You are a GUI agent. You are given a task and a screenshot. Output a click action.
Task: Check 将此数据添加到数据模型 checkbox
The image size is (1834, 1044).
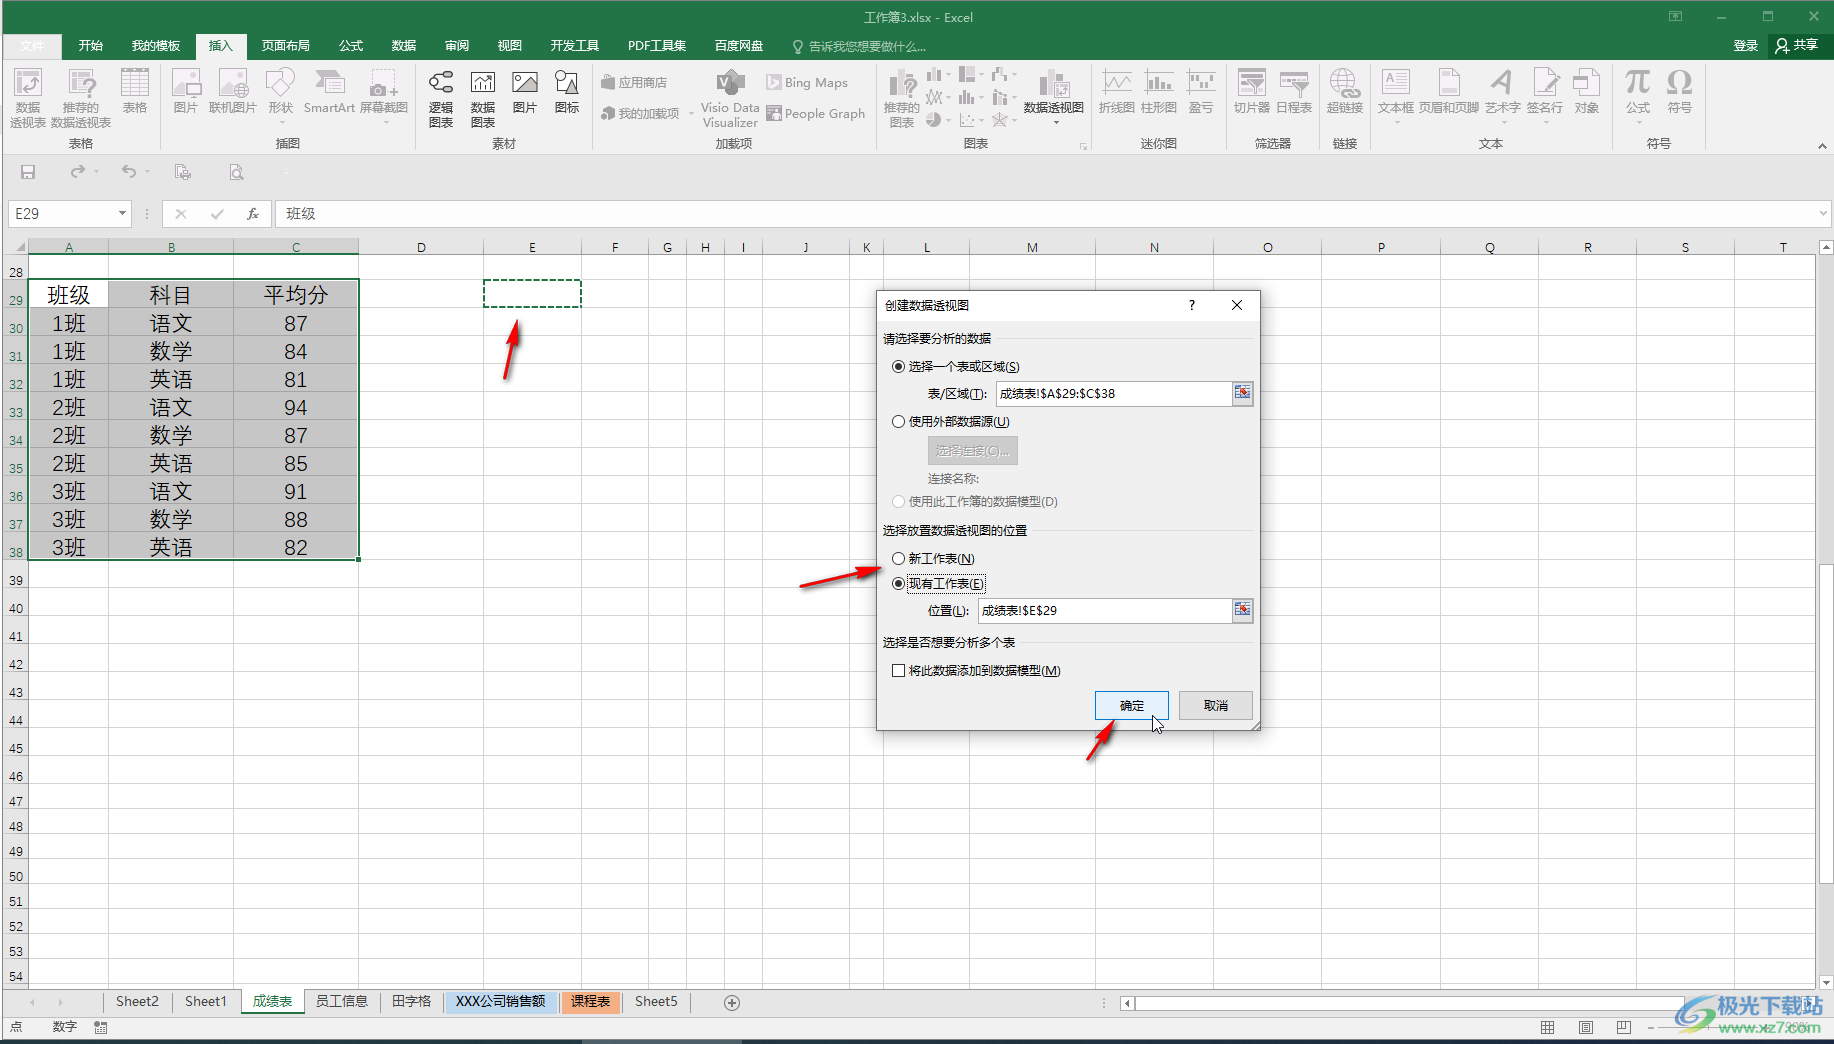[x=898, y=670]
